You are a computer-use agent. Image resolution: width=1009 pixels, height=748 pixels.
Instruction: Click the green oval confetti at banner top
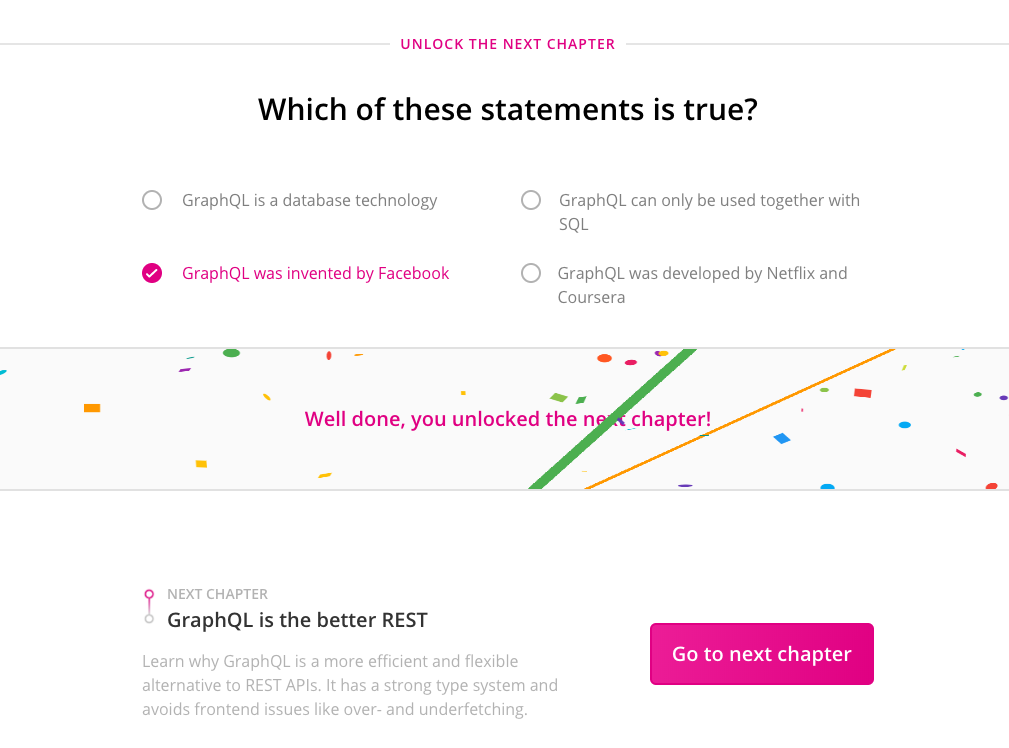tap(231, 353)
